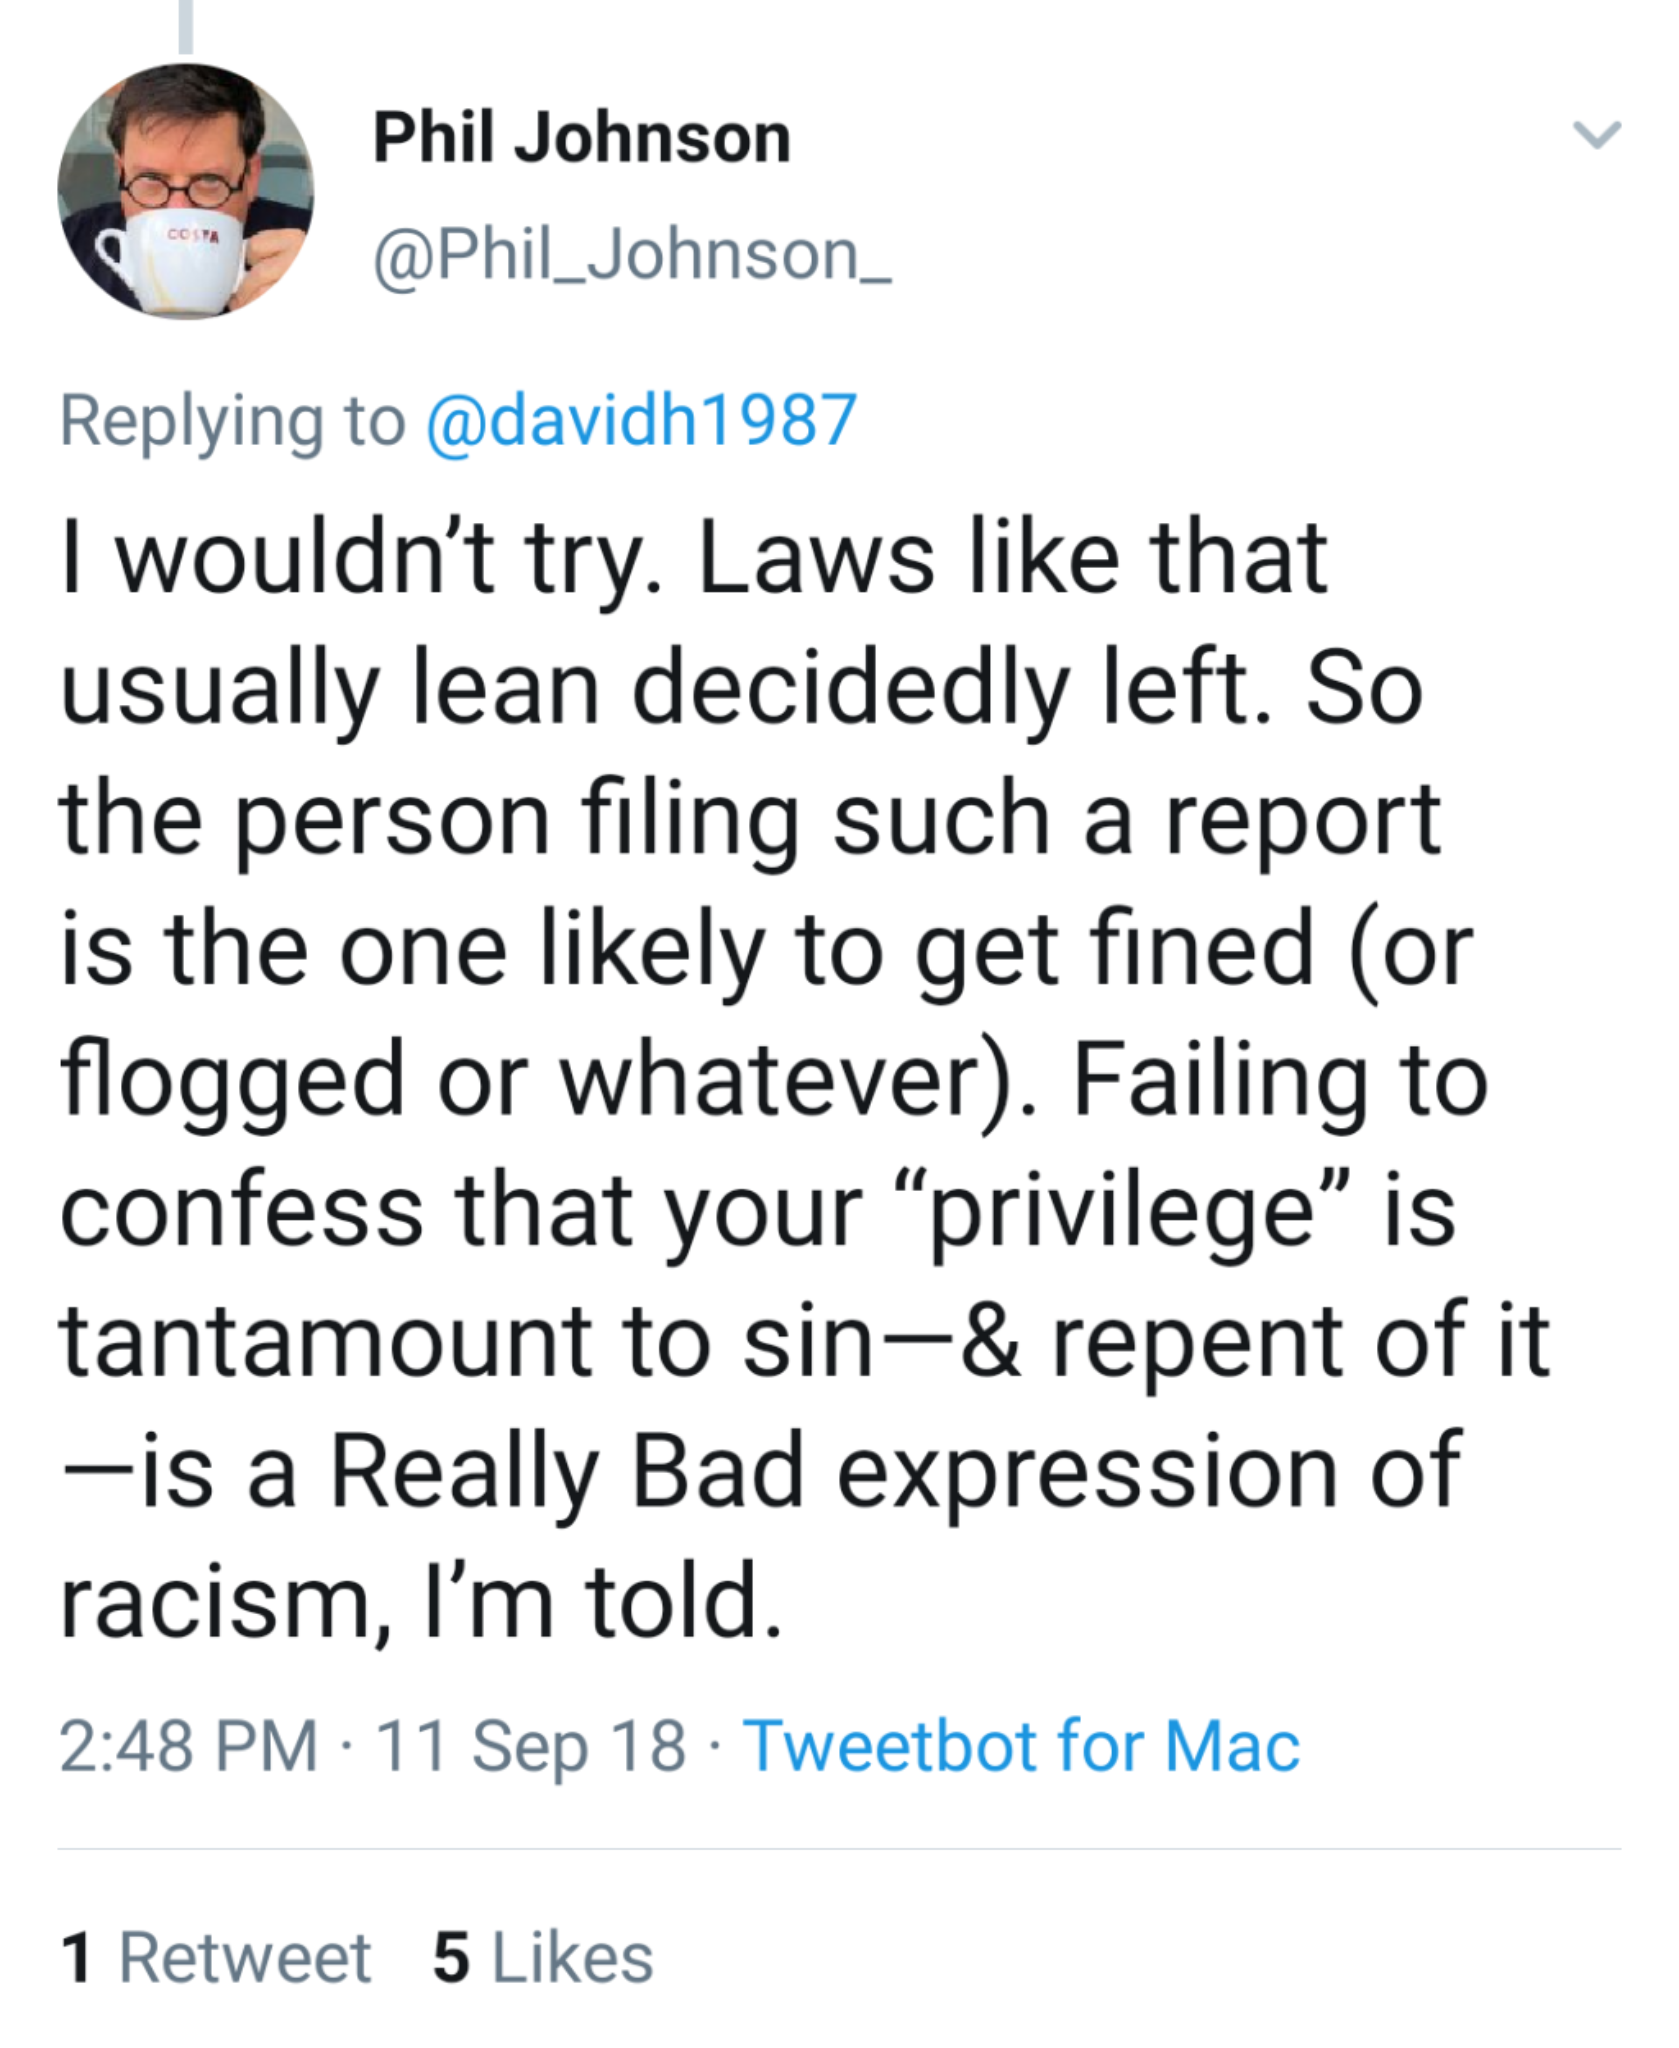1679x2048 pixels.
Task: Click the "Replying to" label
Action: 232,420
